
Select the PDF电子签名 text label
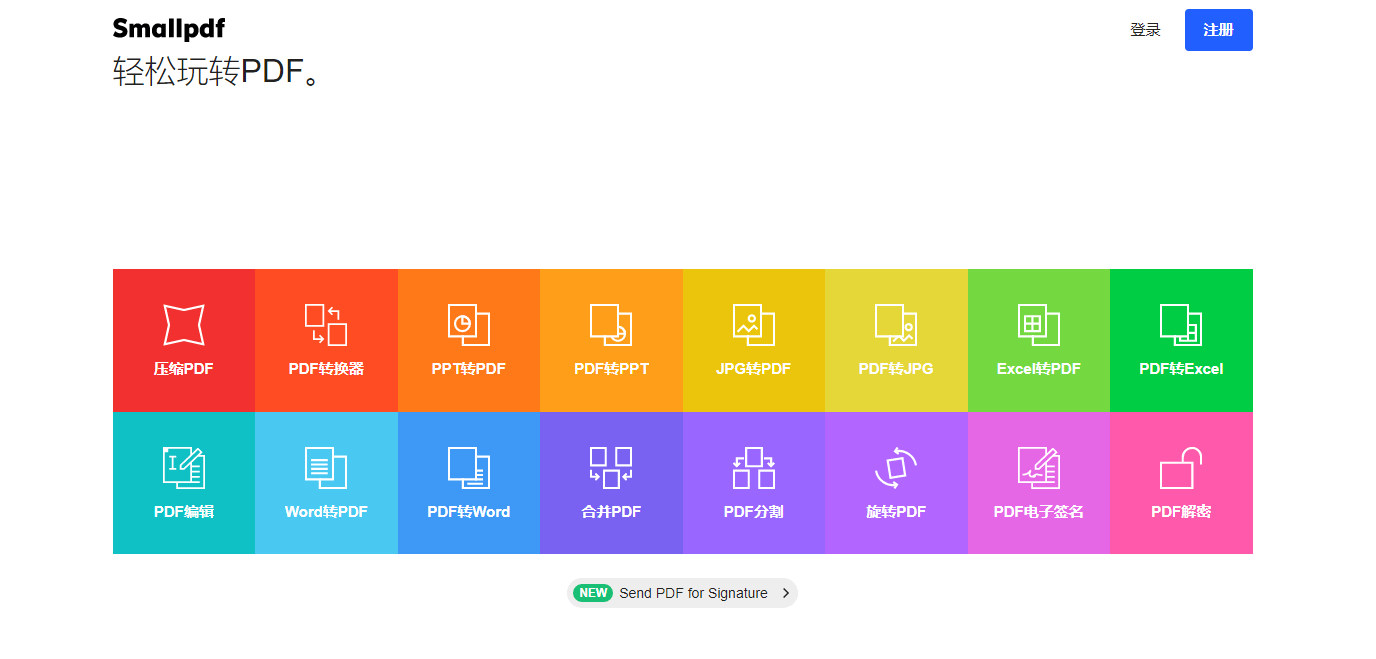coord(1038,512)
